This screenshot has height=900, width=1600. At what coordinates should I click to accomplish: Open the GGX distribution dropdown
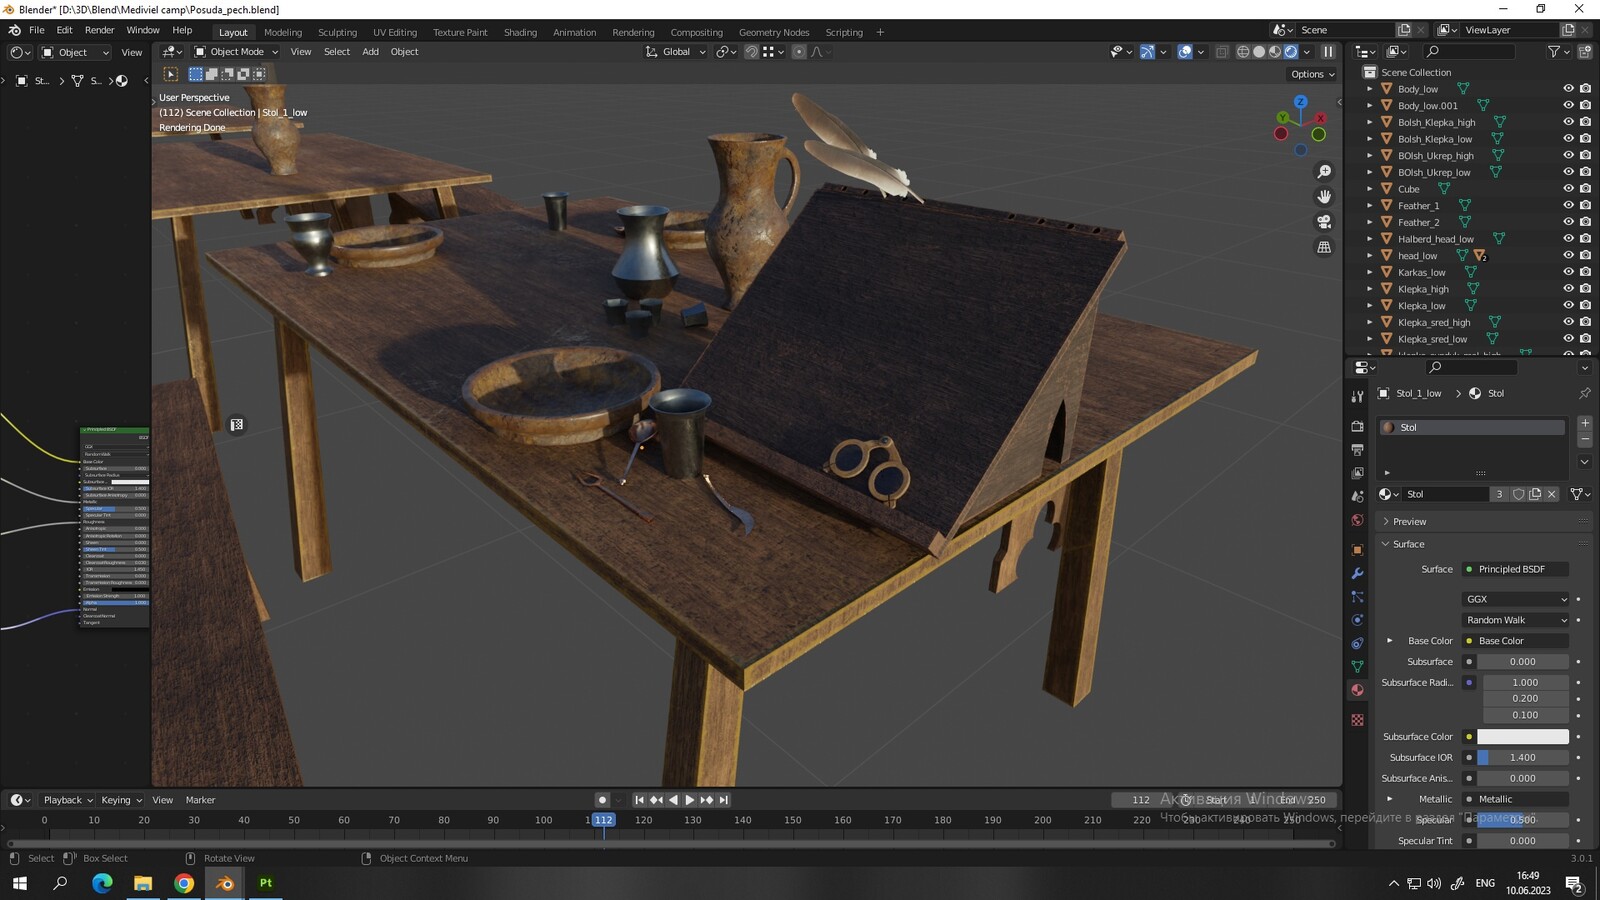click(1516, 599)
